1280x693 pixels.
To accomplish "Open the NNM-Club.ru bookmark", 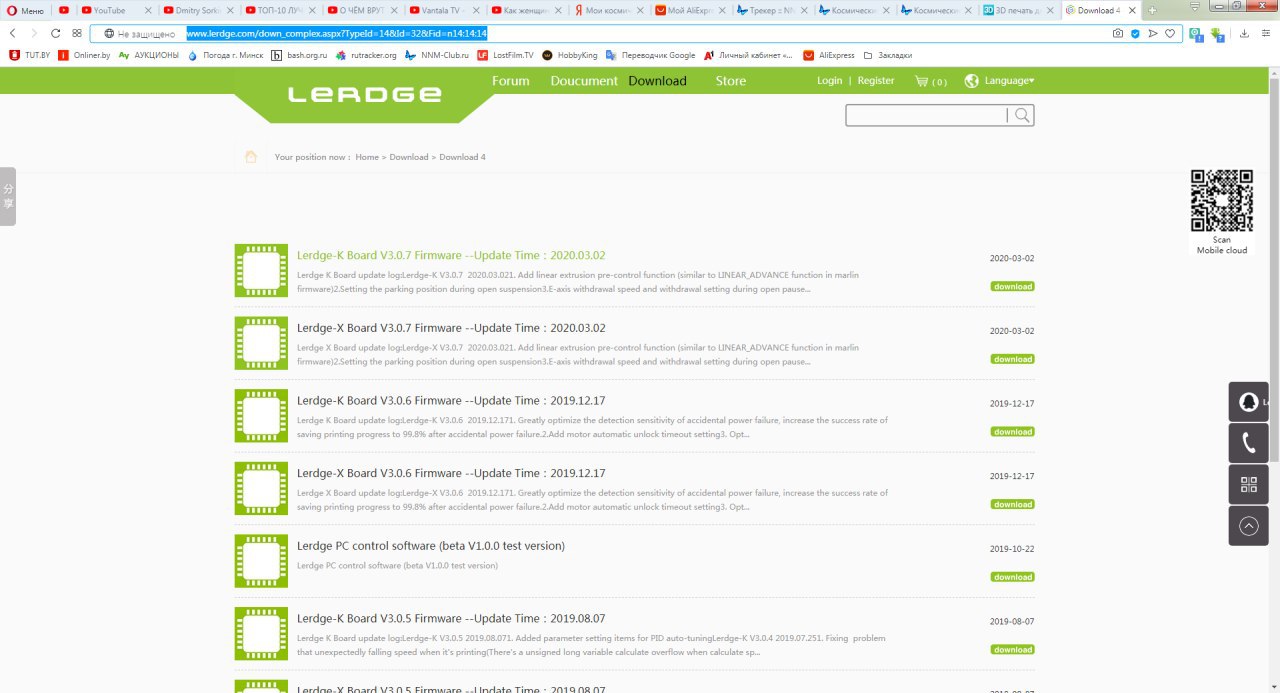I will (x=437, y=55).
